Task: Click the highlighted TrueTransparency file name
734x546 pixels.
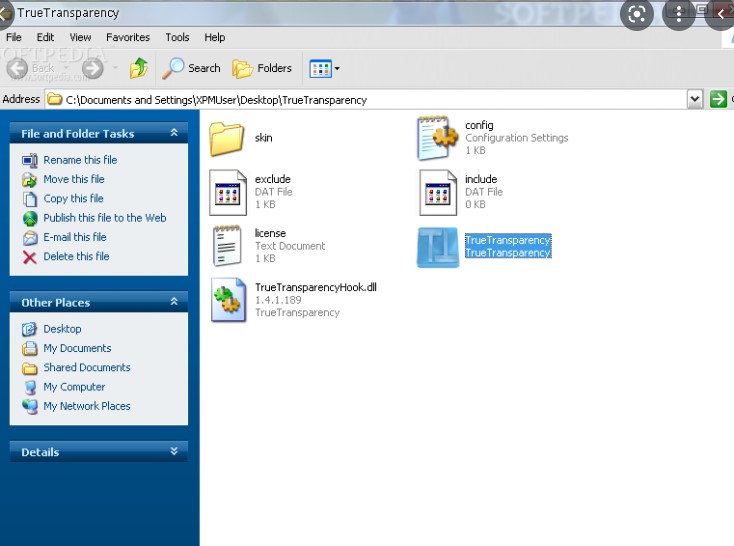Action: 508,240
